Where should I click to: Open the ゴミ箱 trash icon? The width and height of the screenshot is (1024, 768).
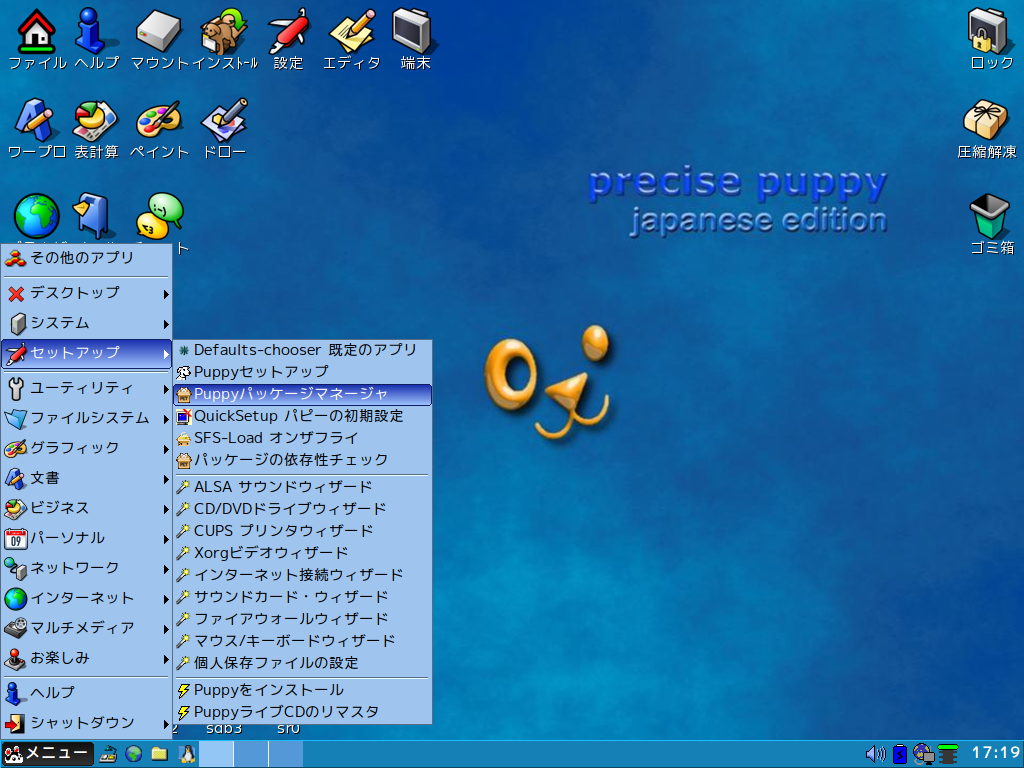pyautogui.click(x=989, y=216)
